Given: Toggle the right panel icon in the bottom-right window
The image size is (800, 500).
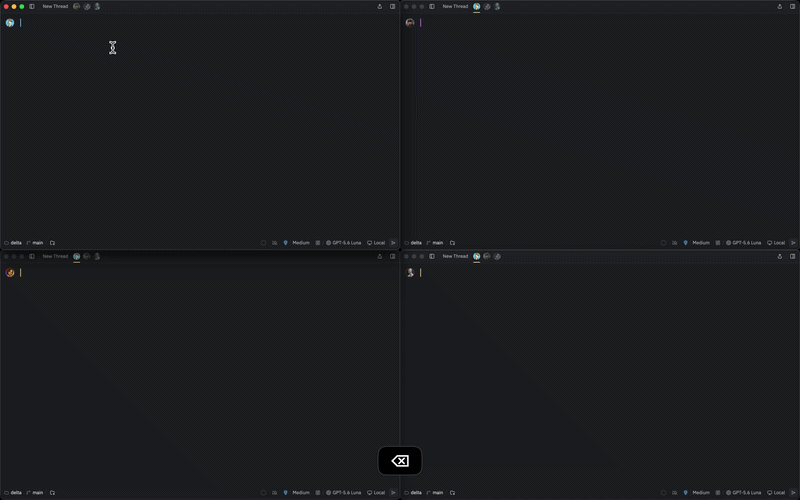Looking at the screenshot, I should pos(792,257).
